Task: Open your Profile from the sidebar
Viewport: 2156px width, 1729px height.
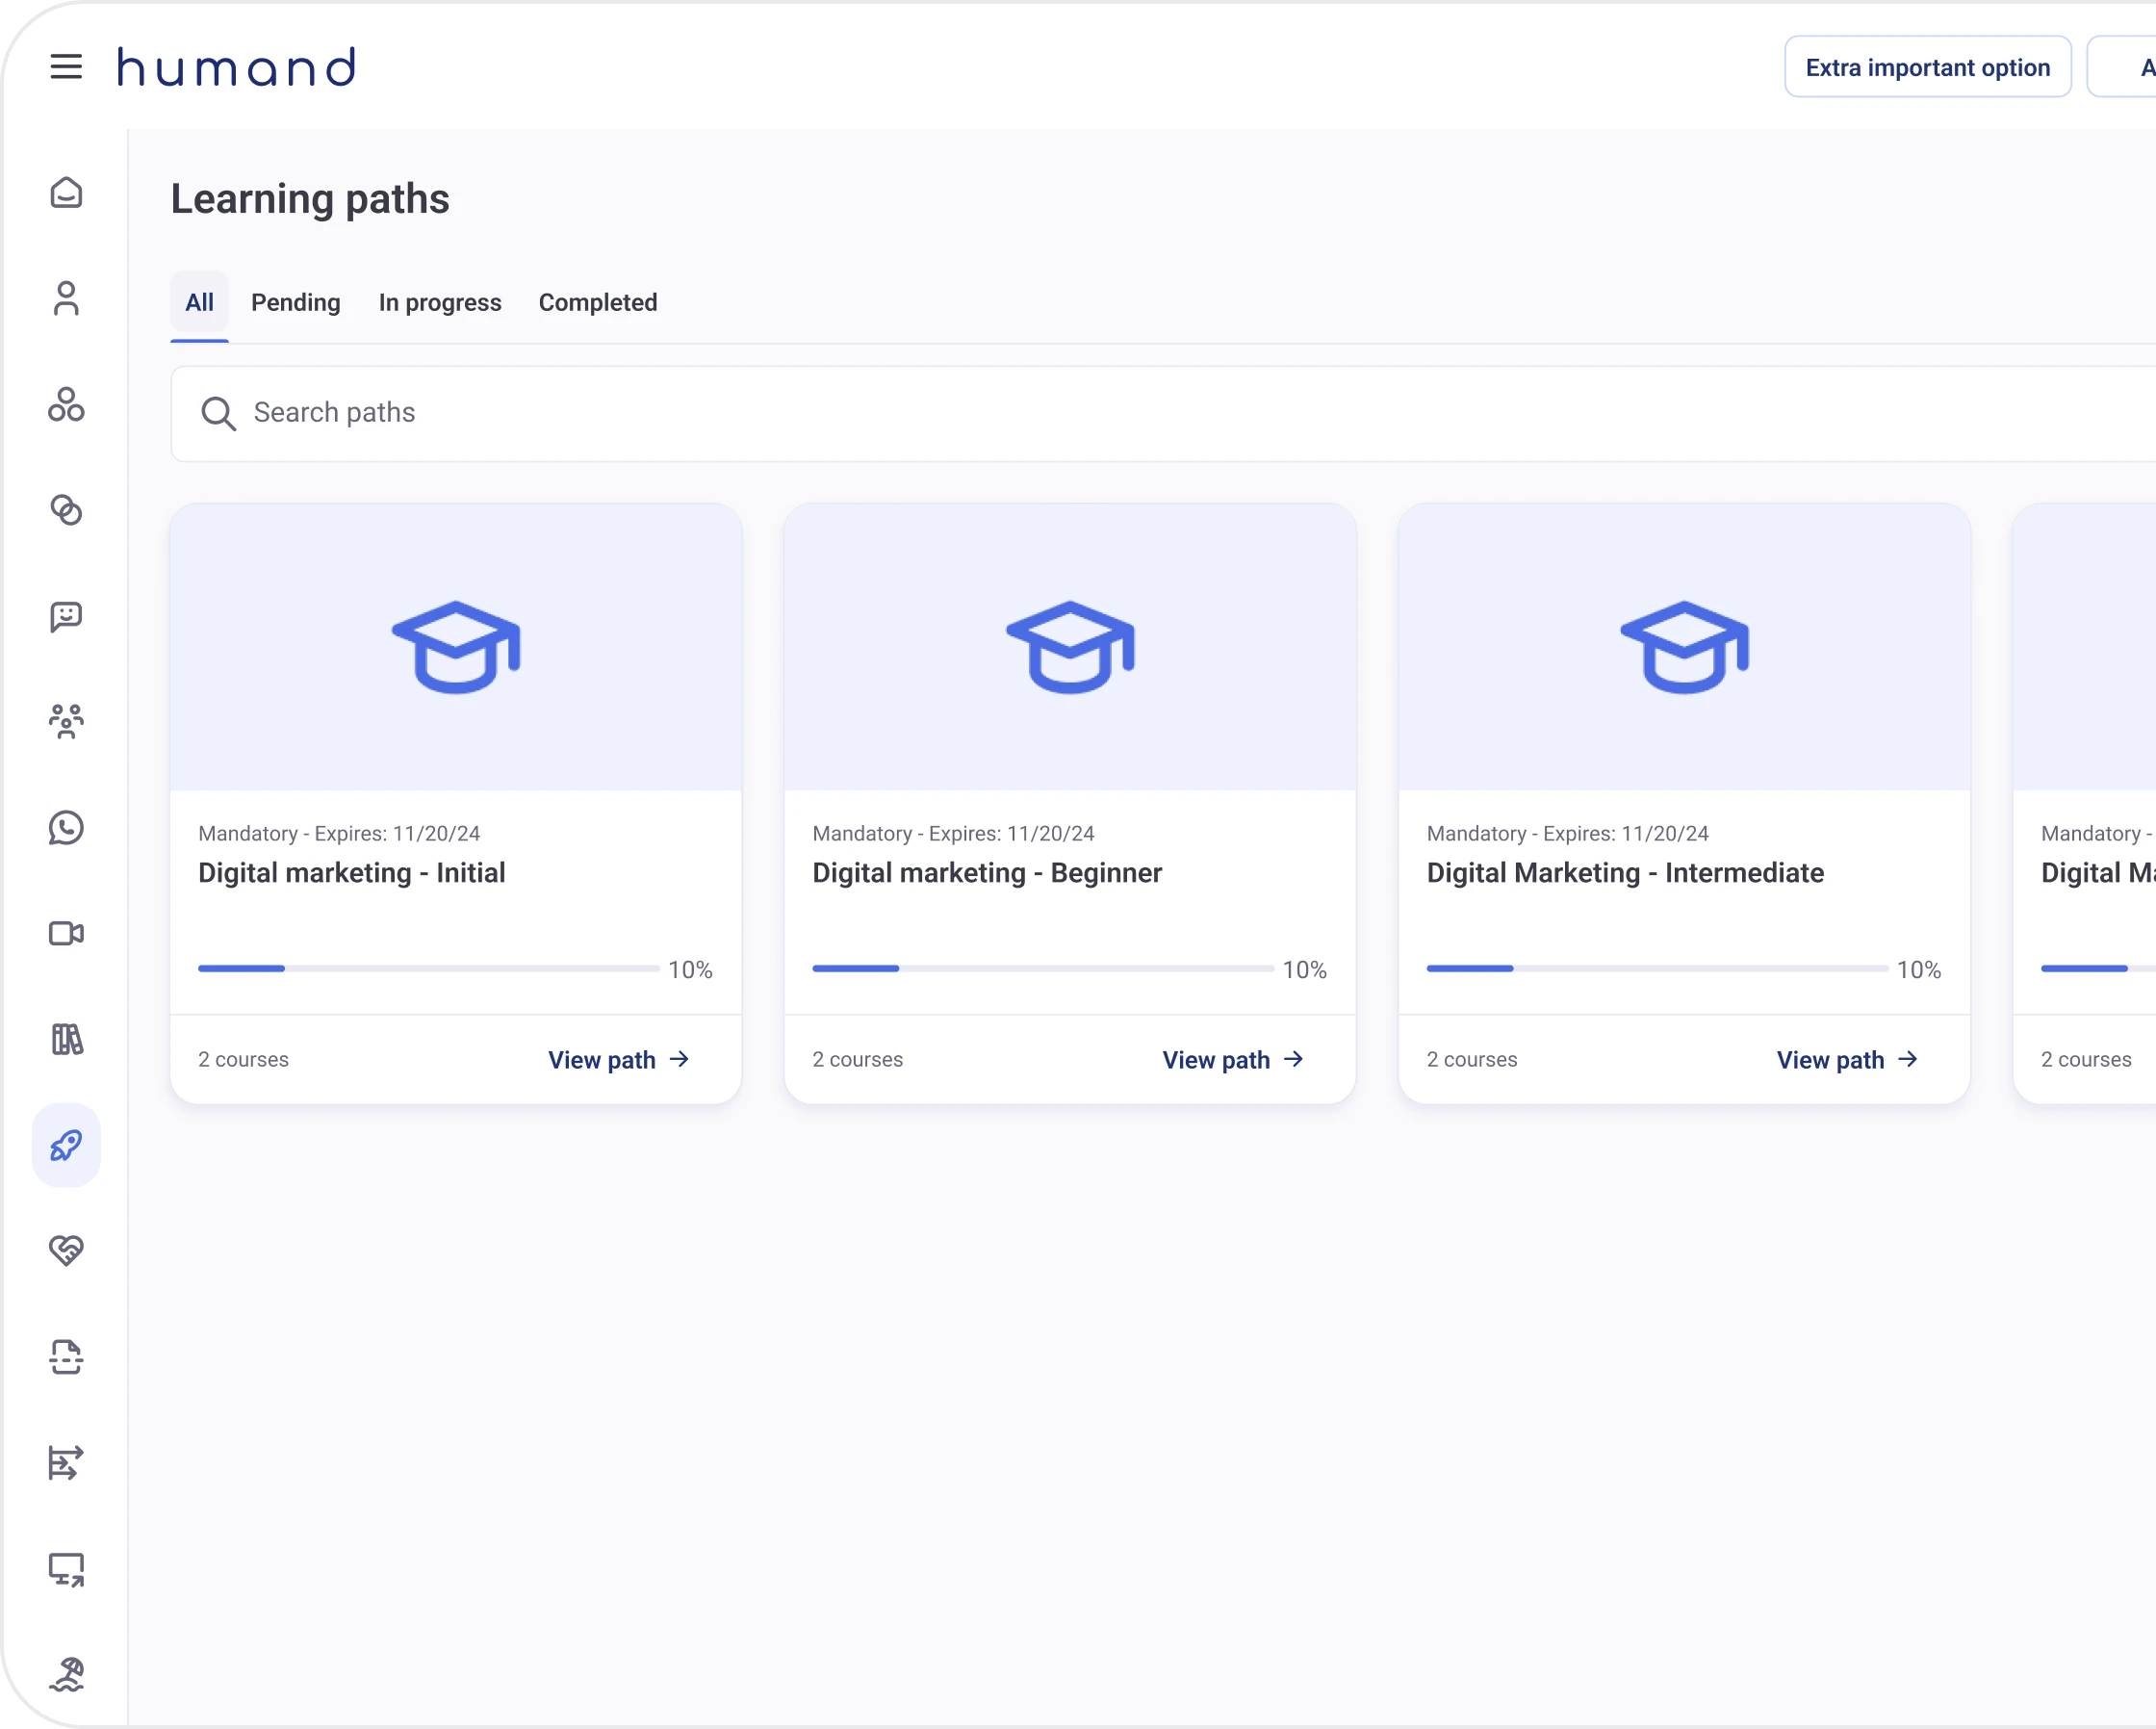Action: (x=66, y=299)
